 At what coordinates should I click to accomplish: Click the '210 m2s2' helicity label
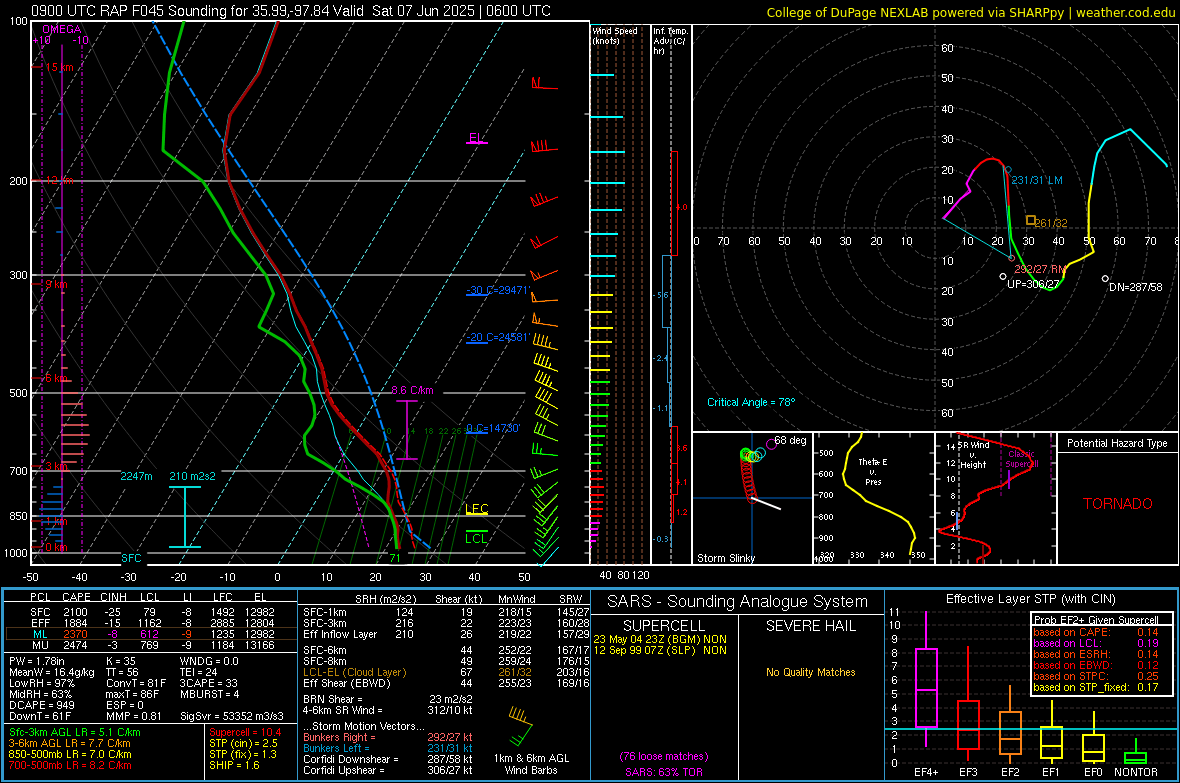pos(192,477)
